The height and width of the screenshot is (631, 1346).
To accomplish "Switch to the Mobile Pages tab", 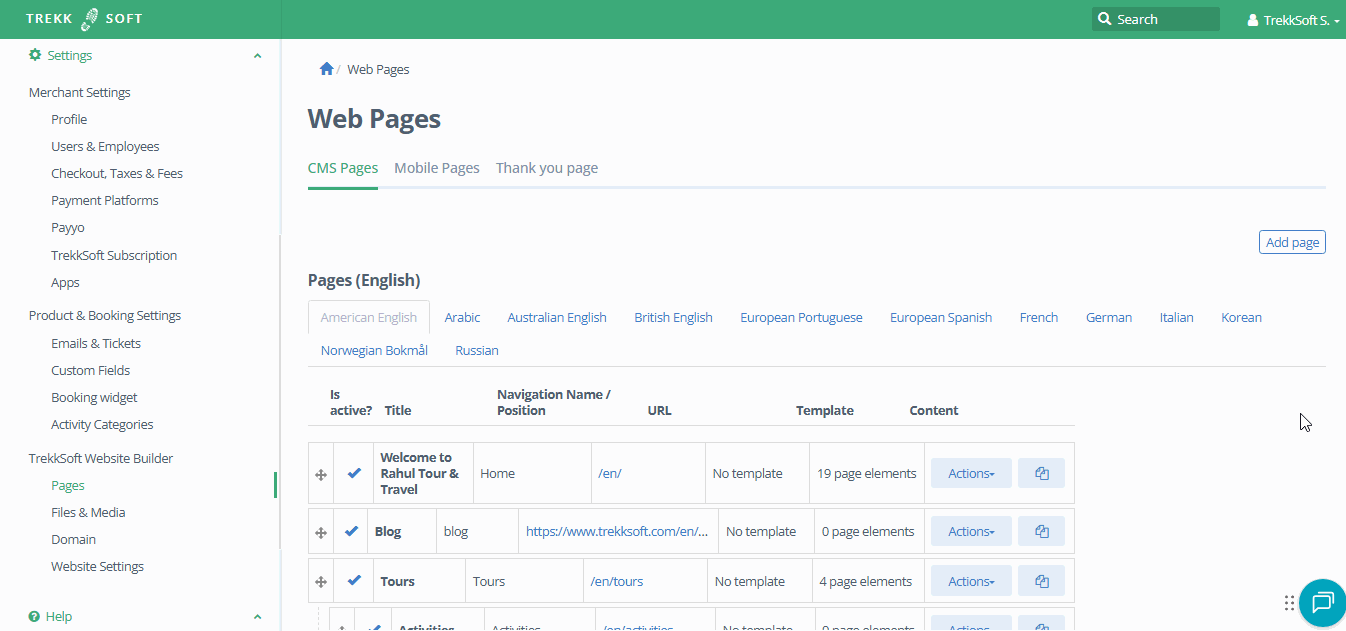I will [x=436, y=167].
